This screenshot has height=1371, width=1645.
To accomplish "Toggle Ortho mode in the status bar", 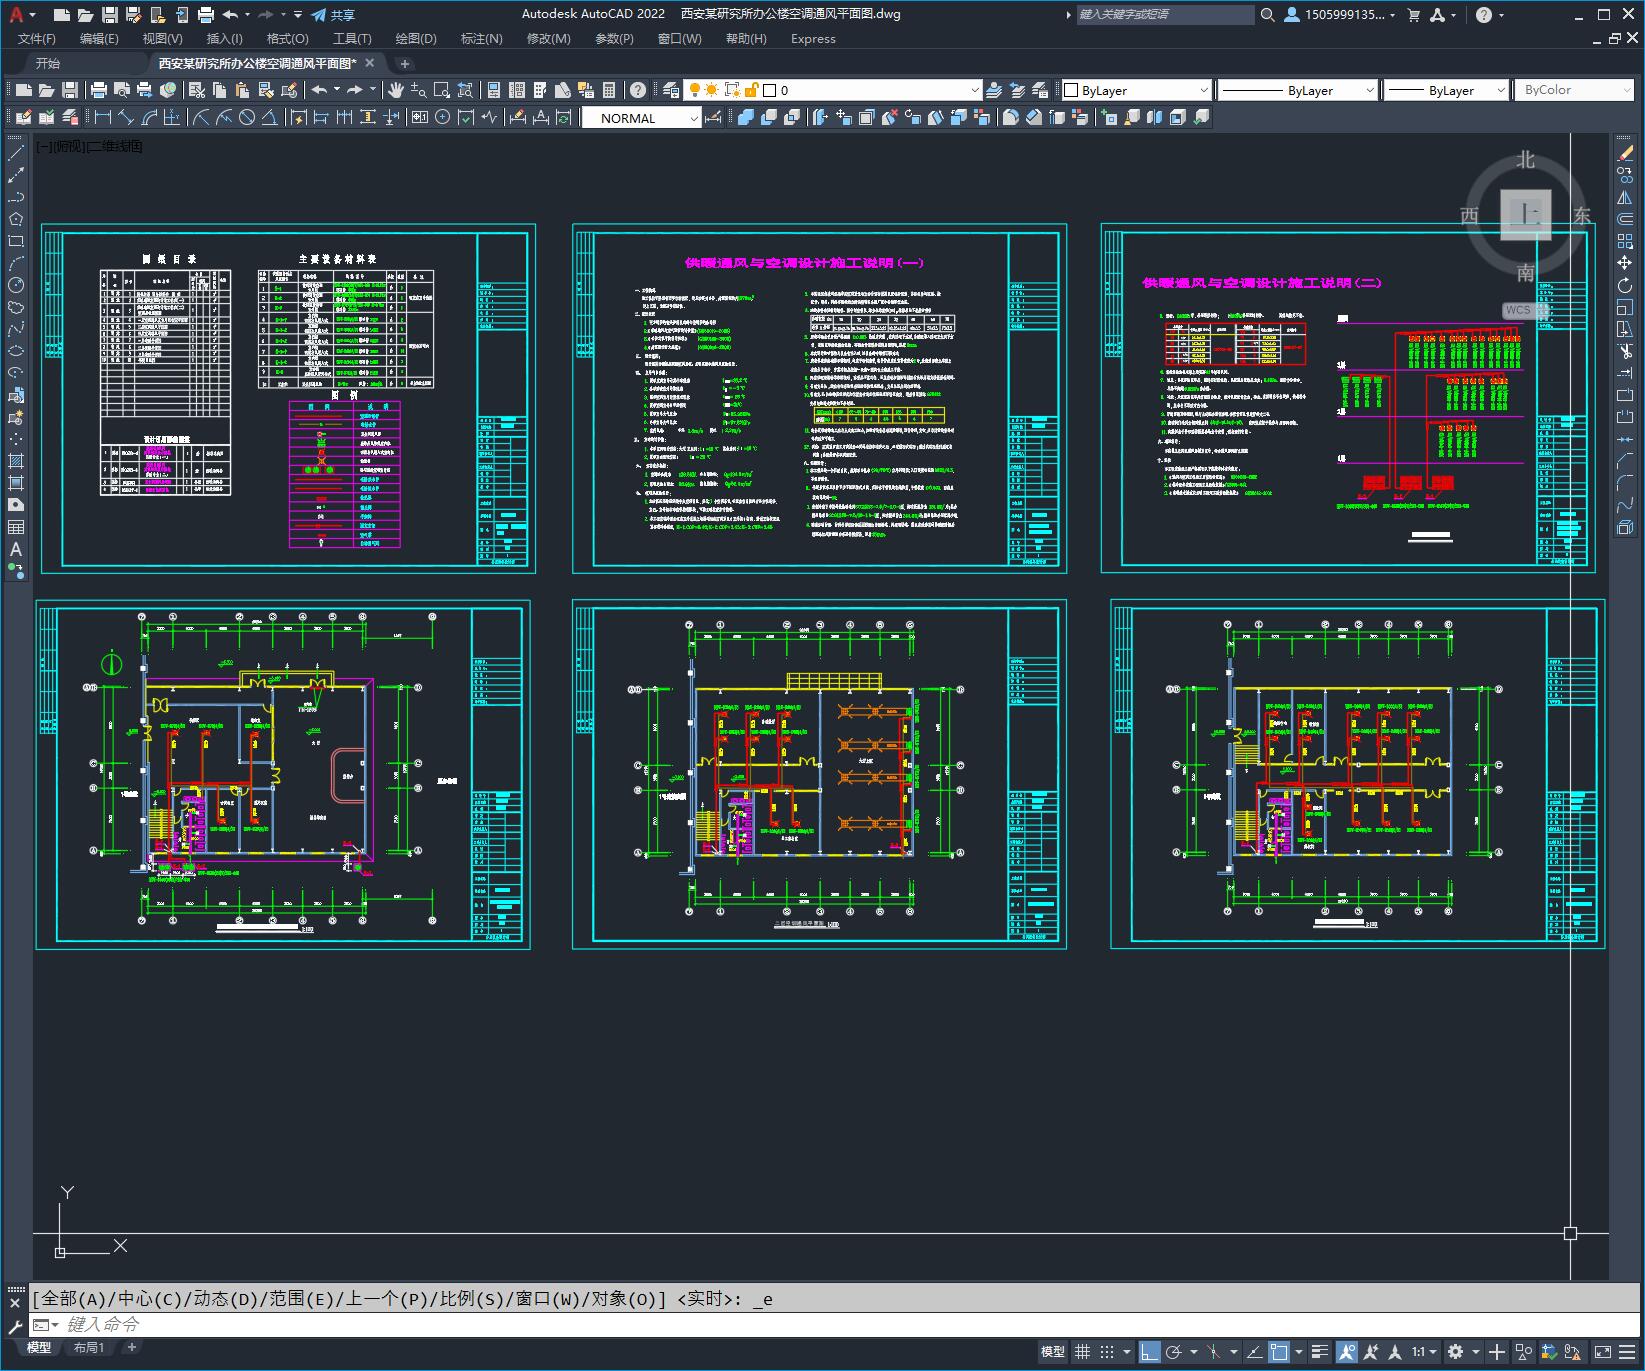I will click(1150, 1352).
